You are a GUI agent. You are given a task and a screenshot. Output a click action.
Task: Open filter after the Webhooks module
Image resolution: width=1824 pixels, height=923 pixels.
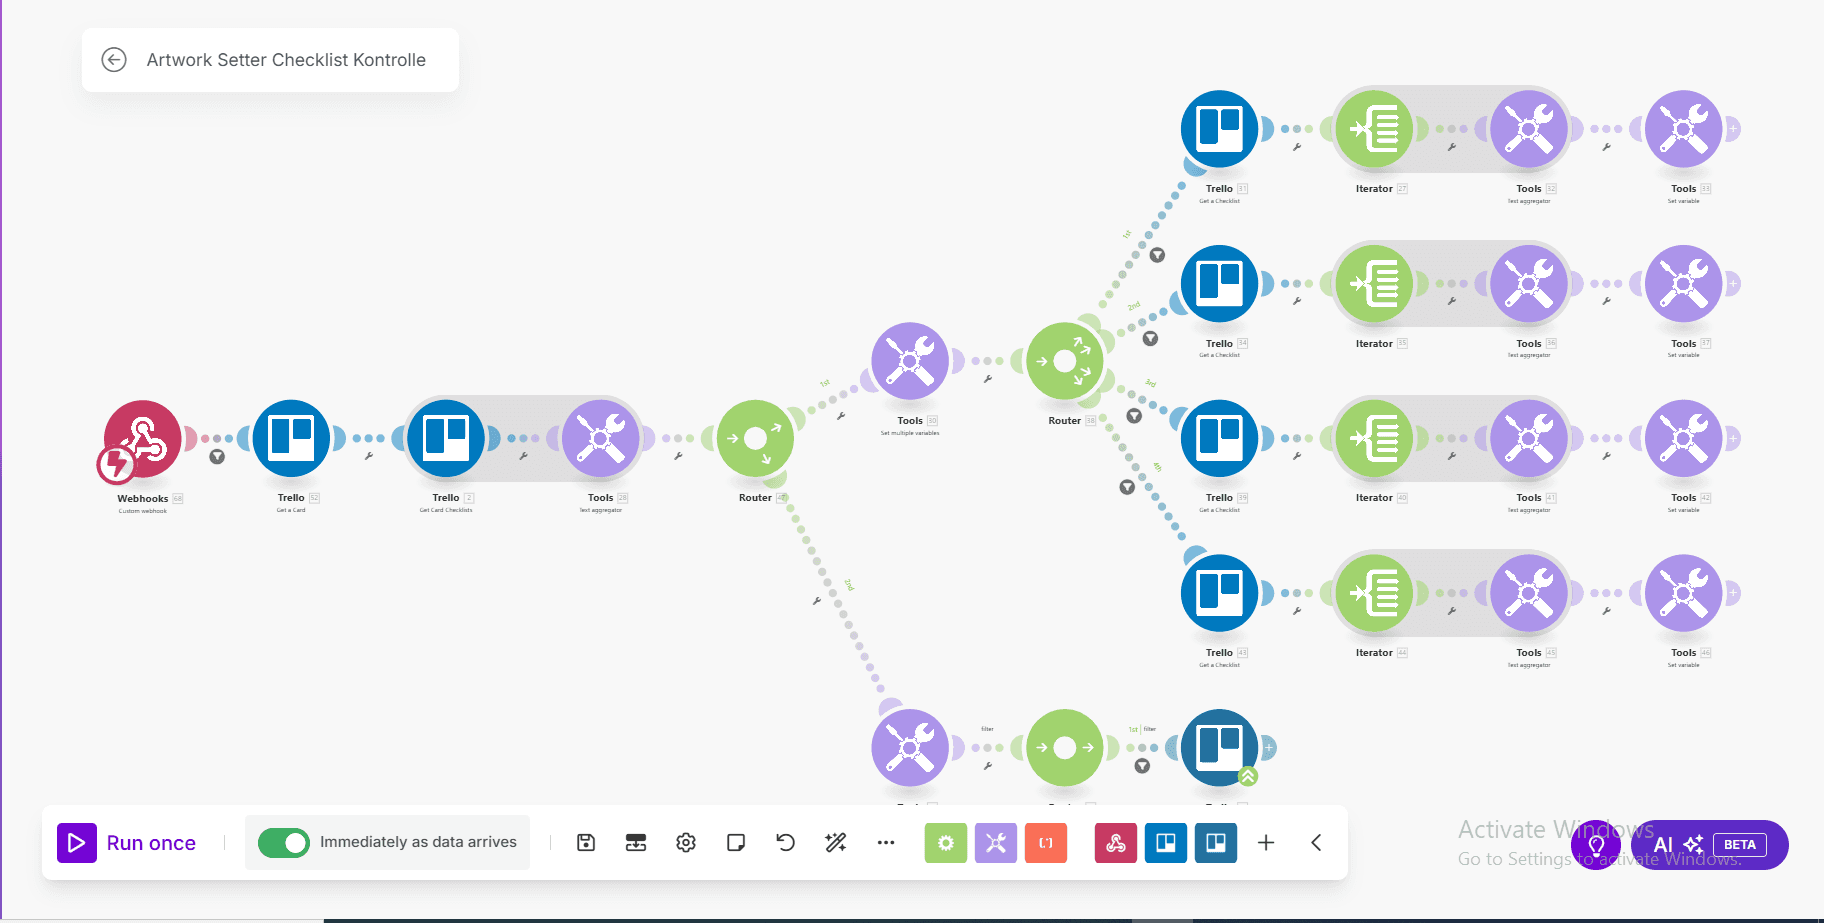[217, 457]
